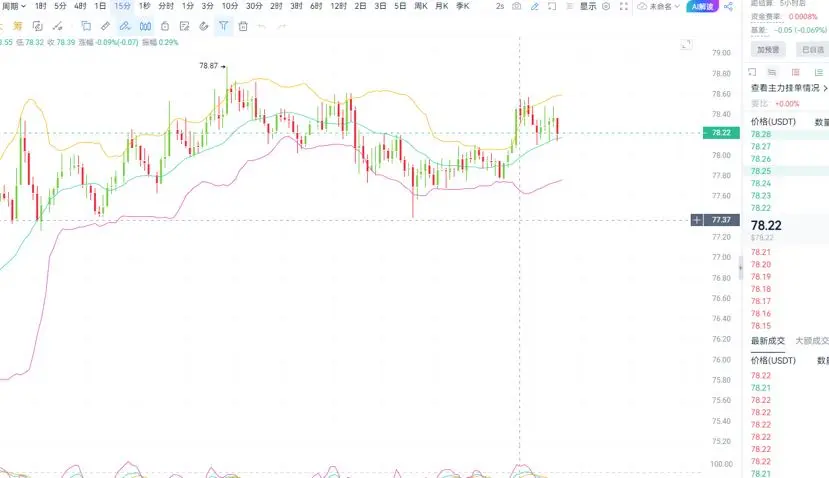The height and width of the screenshot is (478, 829).
Task: Select the 分时 time-share view
Action: pos(166,6)
